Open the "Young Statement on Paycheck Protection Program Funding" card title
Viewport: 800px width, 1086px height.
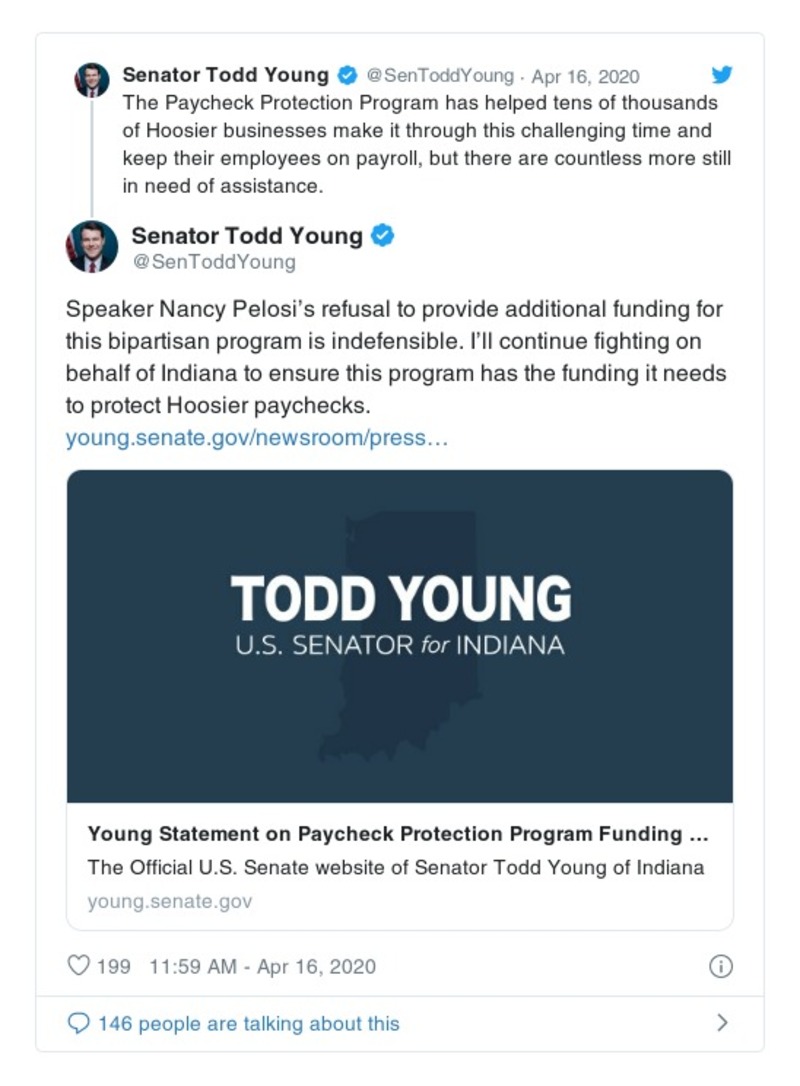[398, 834]
